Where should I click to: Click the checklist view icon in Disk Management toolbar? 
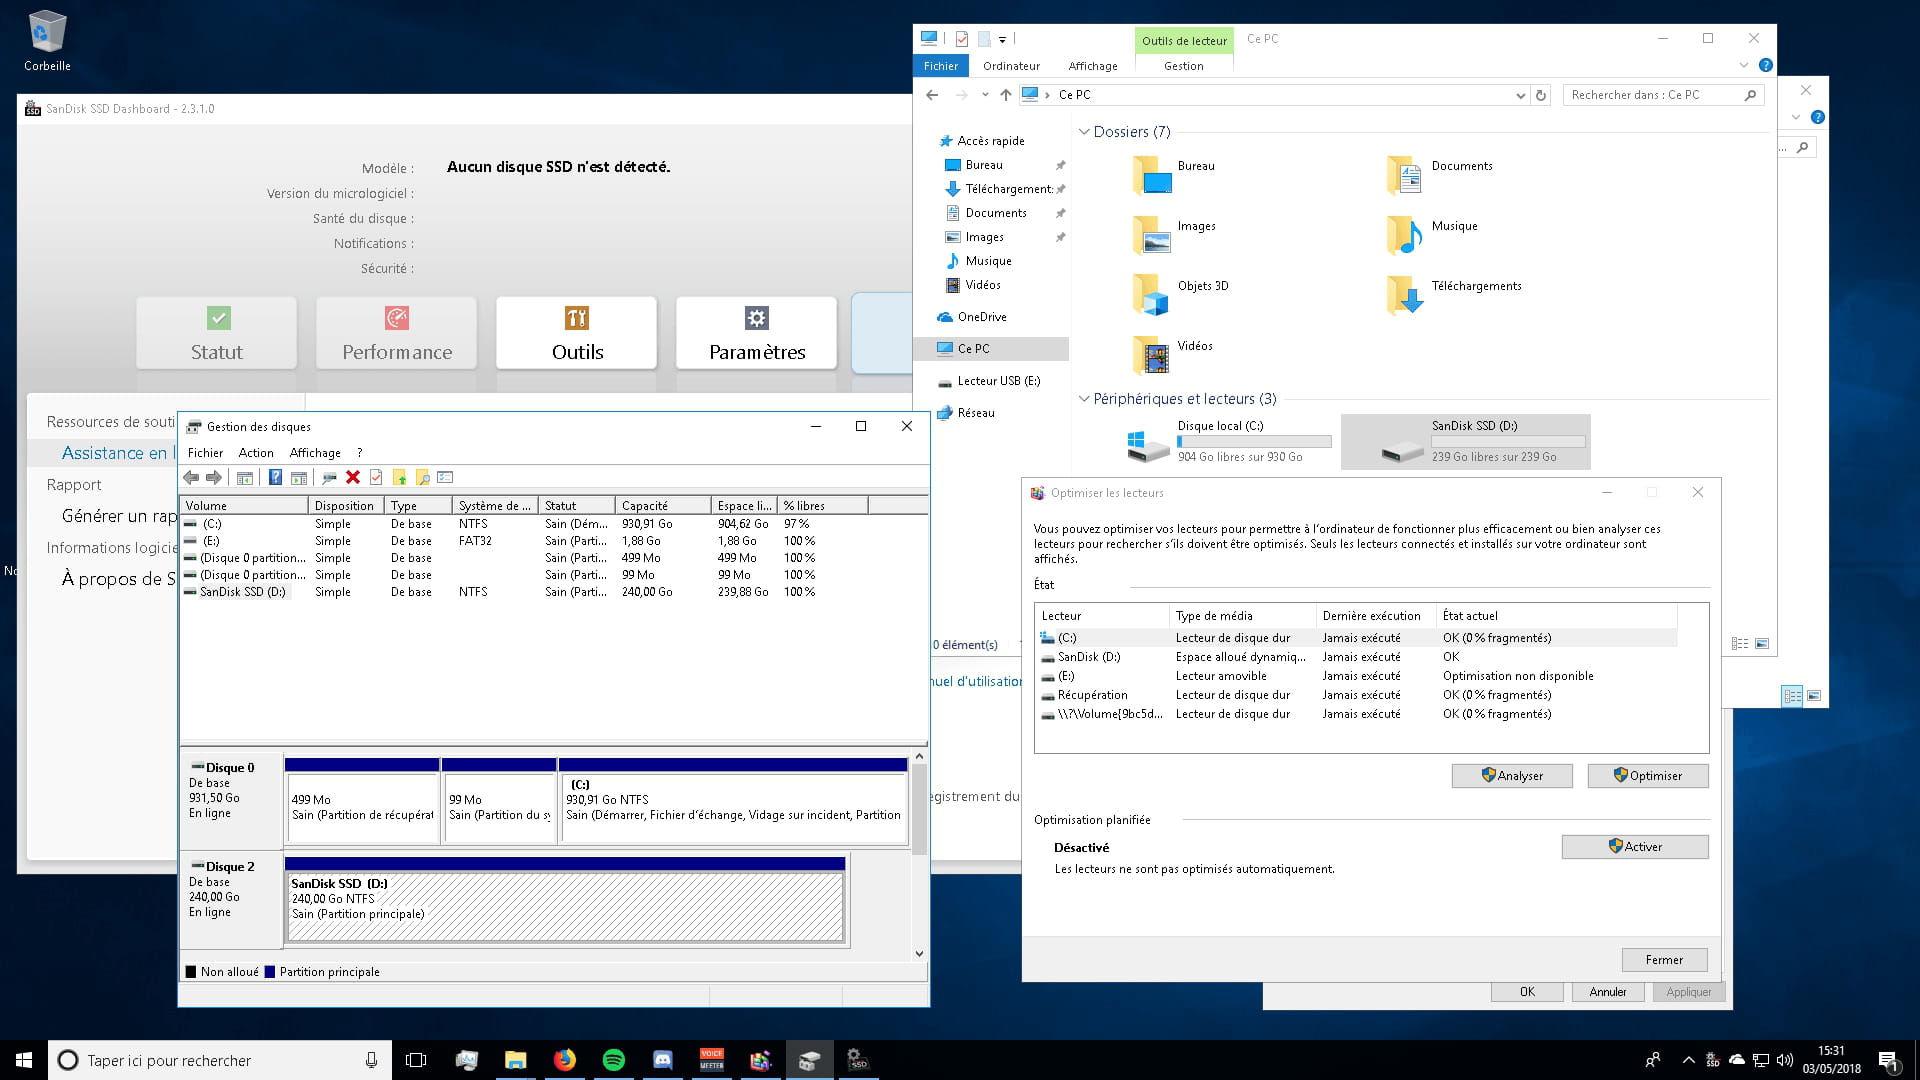[x=445, y=478]
